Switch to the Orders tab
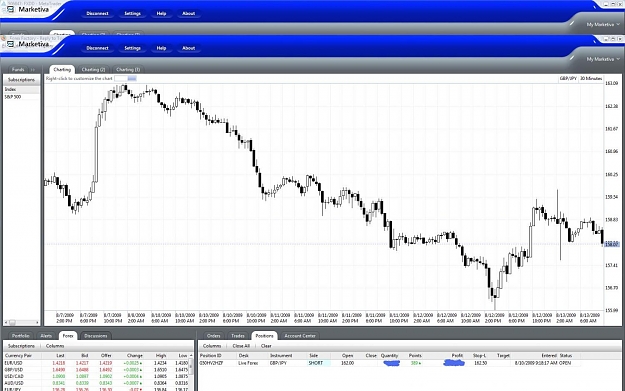The image size is (625, 391). (214, 336)
